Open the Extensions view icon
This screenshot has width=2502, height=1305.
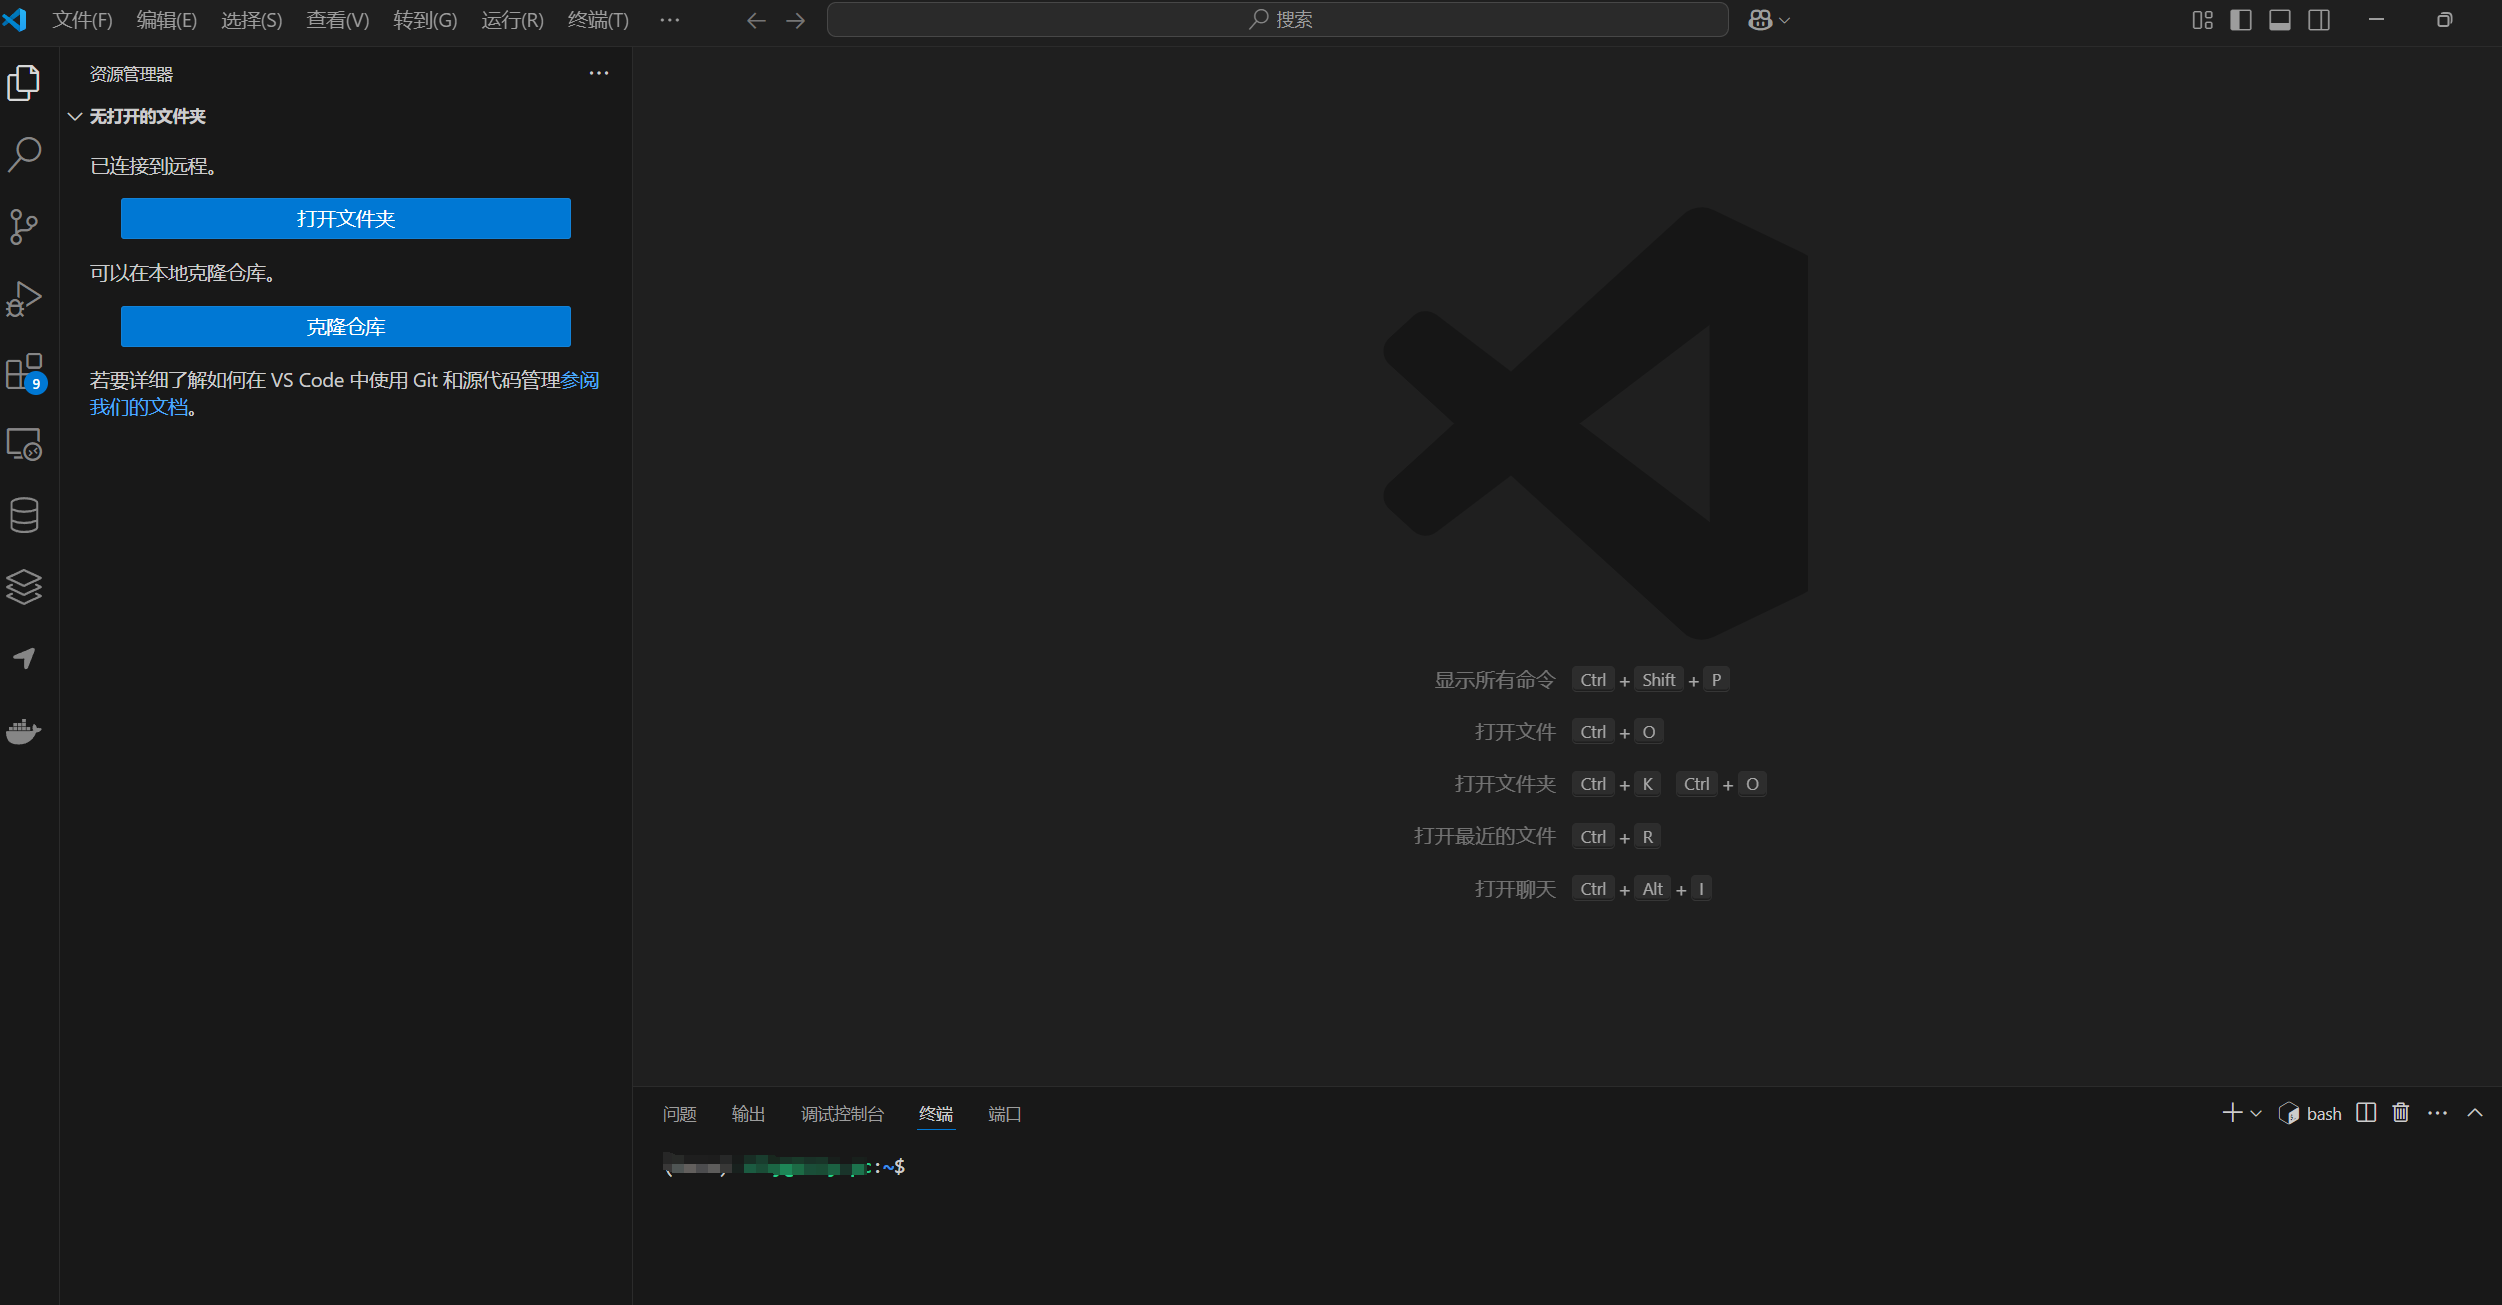tap(24, 372)
